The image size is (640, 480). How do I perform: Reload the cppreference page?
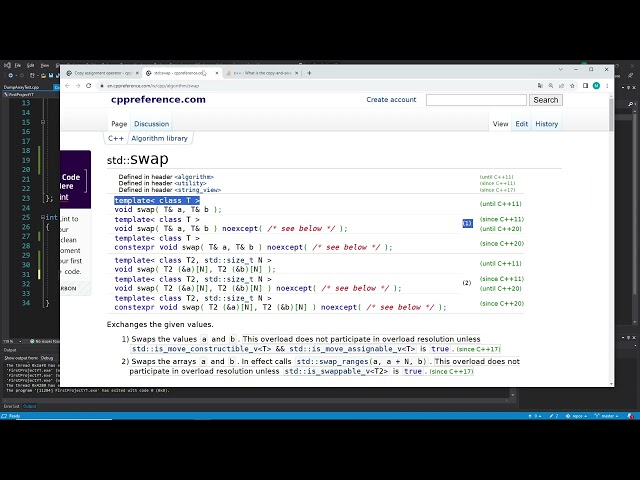(x=89, y=86)
